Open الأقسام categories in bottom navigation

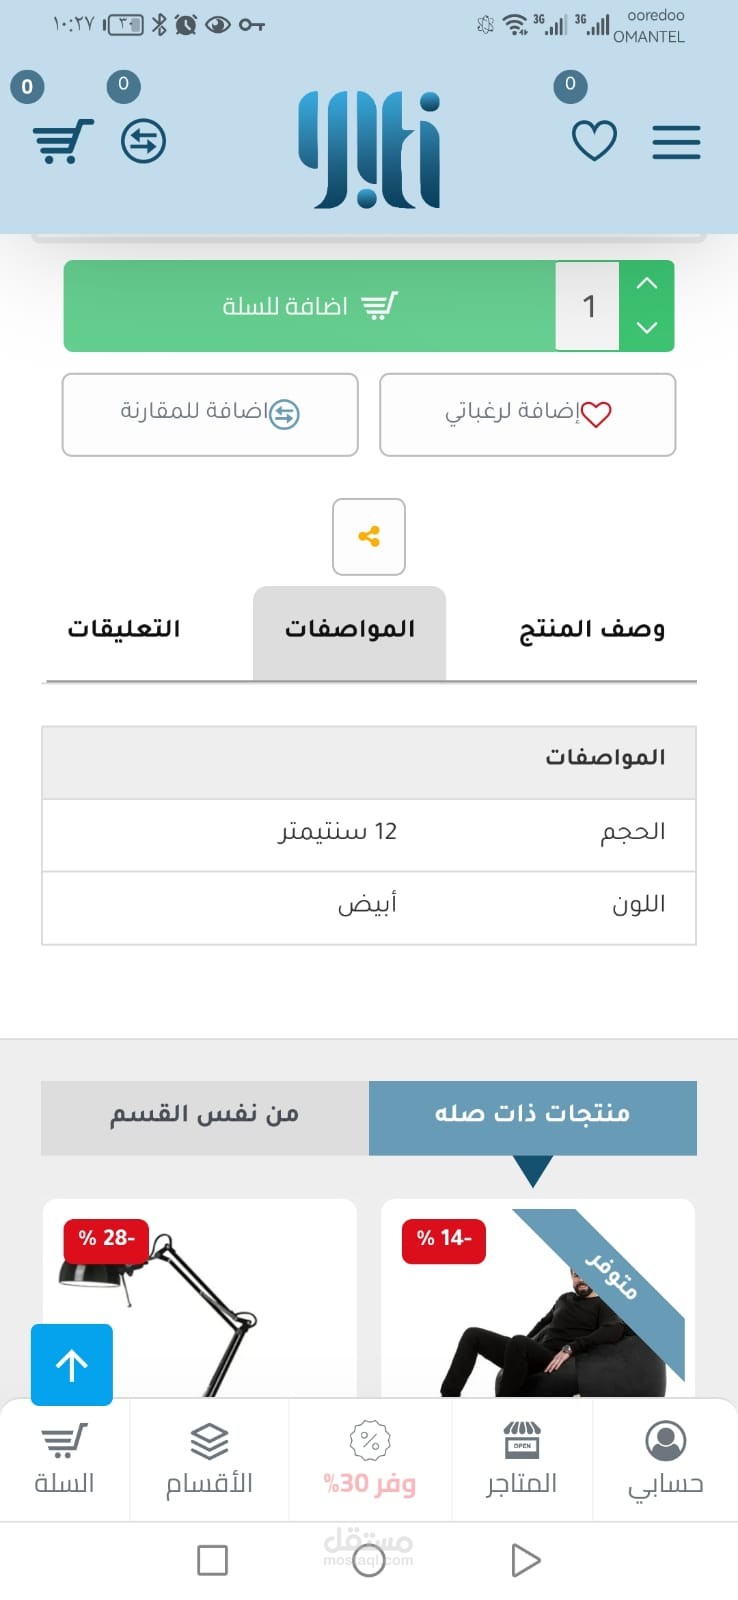pyautogui.click(x=209, y=1460)
